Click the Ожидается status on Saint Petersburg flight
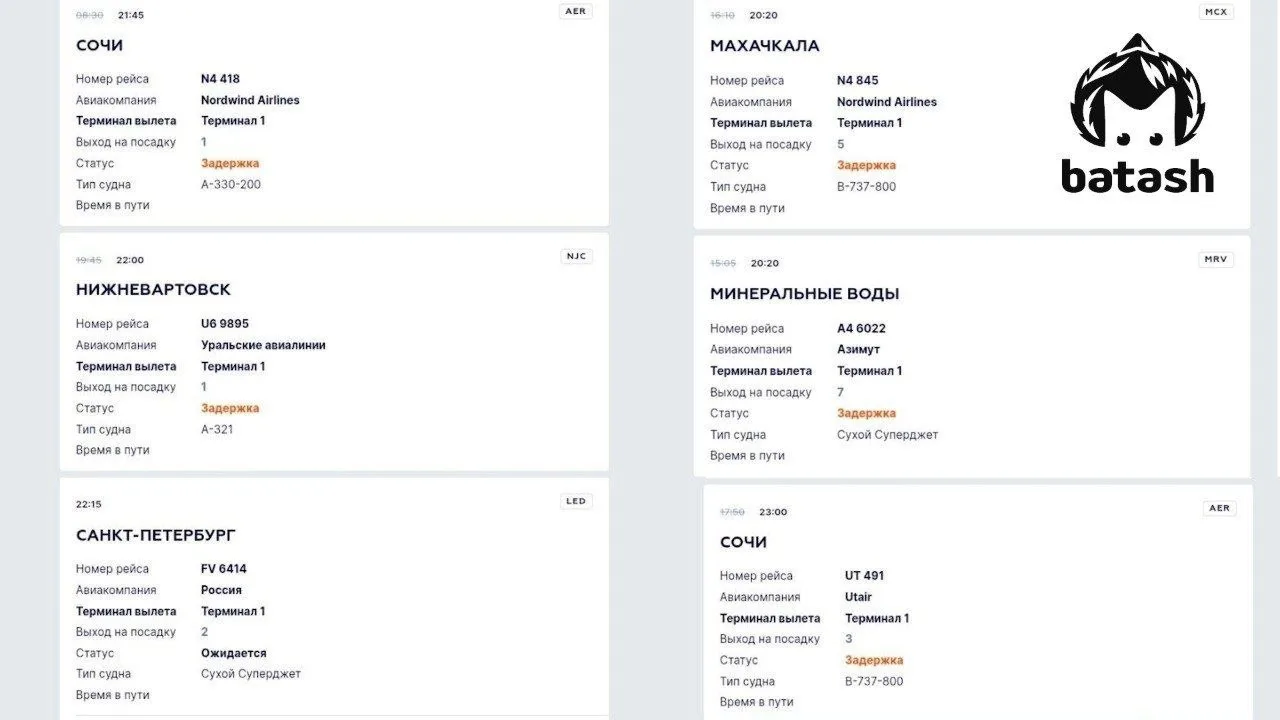The height and width of the screenshot is (720, 1280). 234,653
